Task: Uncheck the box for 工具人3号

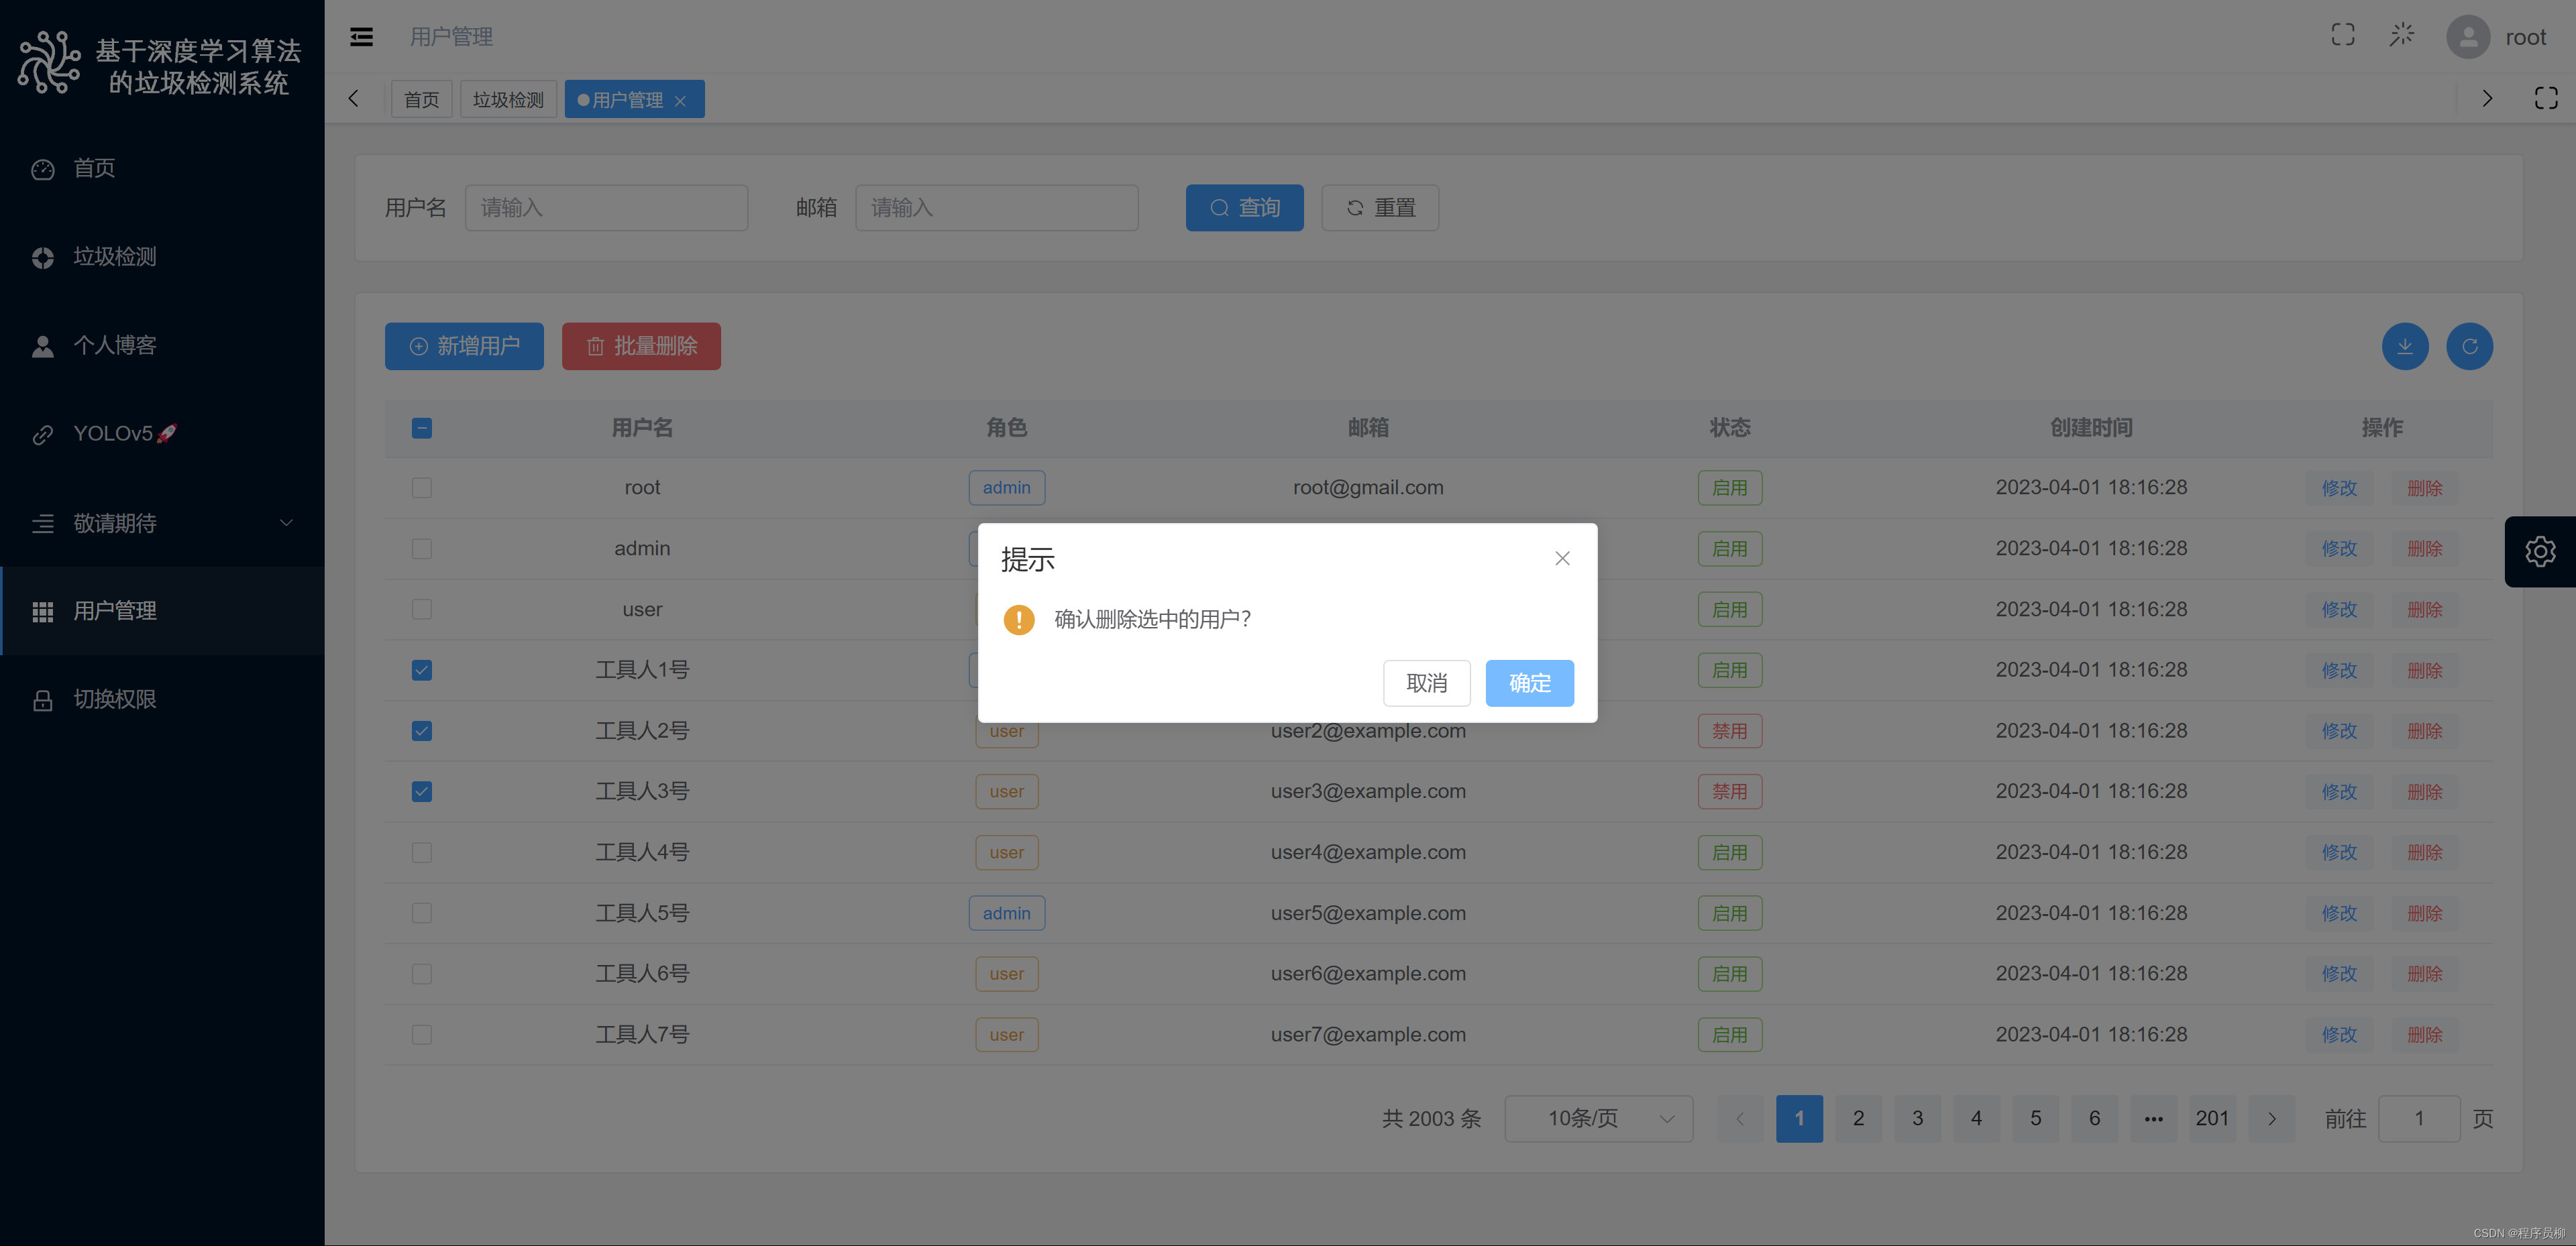Action: pyautogui.click(x=422, y=792)
